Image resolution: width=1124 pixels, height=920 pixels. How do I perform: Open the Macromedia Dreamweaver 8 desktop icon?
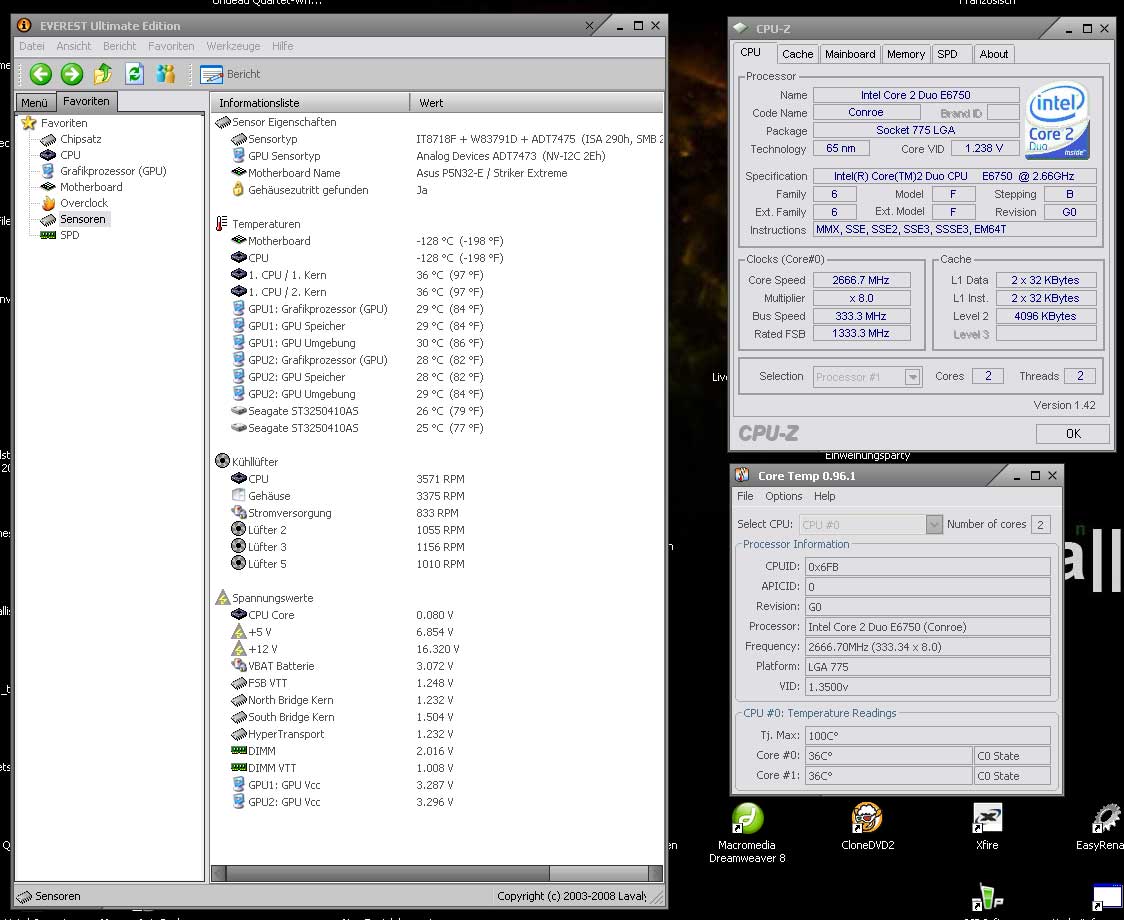point(747,818)
